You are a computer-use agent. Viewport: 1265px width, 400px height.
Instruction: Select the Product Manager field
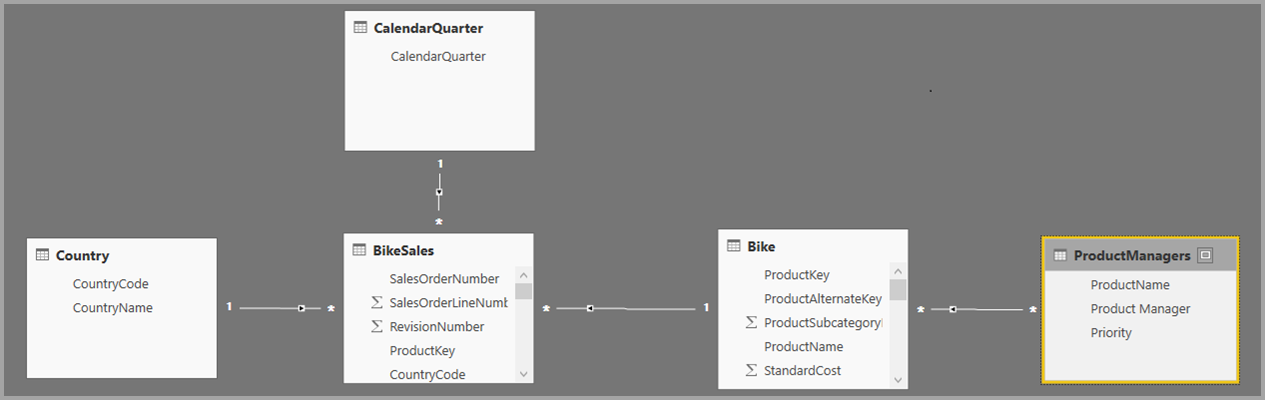[1140, 309]
